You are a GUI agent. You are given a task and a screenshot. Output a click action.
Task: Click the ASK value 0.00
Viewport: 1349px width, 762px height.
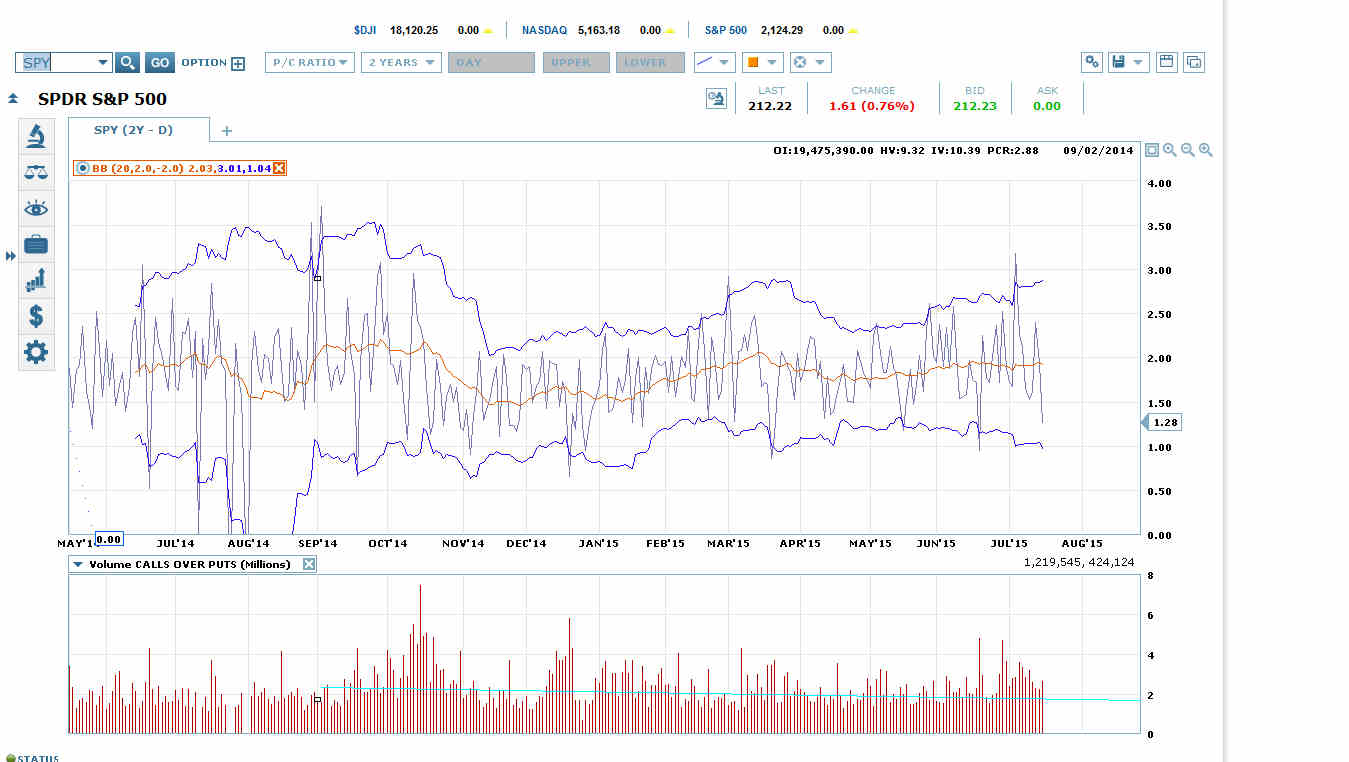pos(1047,106)
